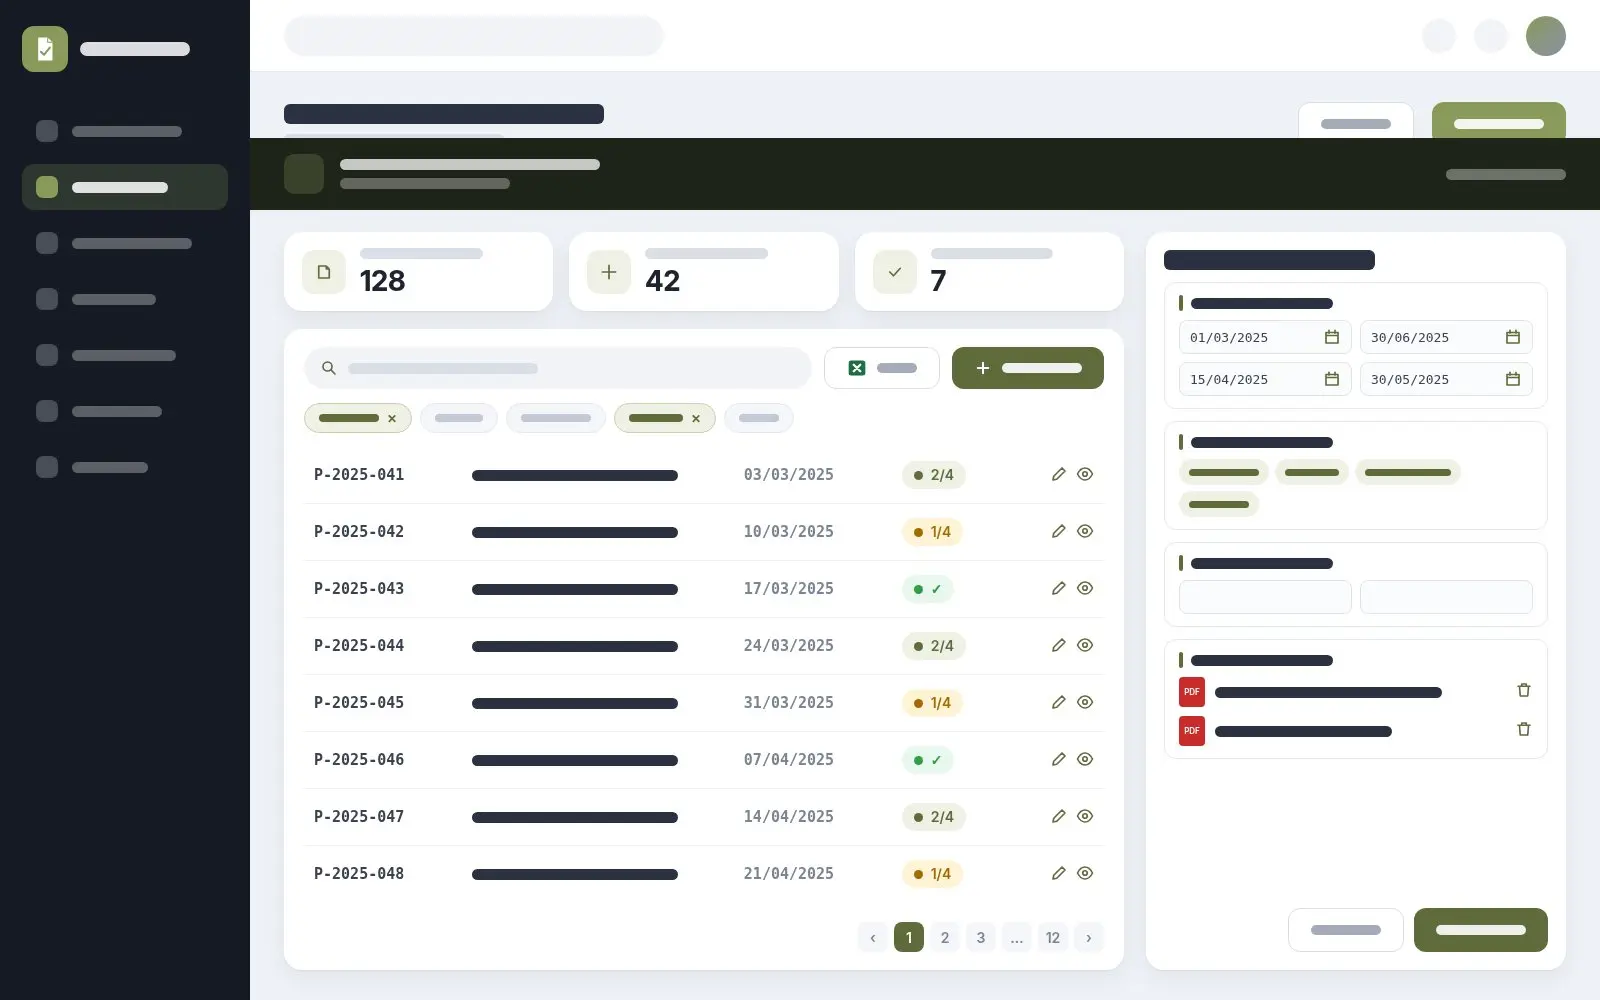Go to next page arrow
Image resolution: width=1600 pixels, height=1000 pixels.
[1089, 937]
